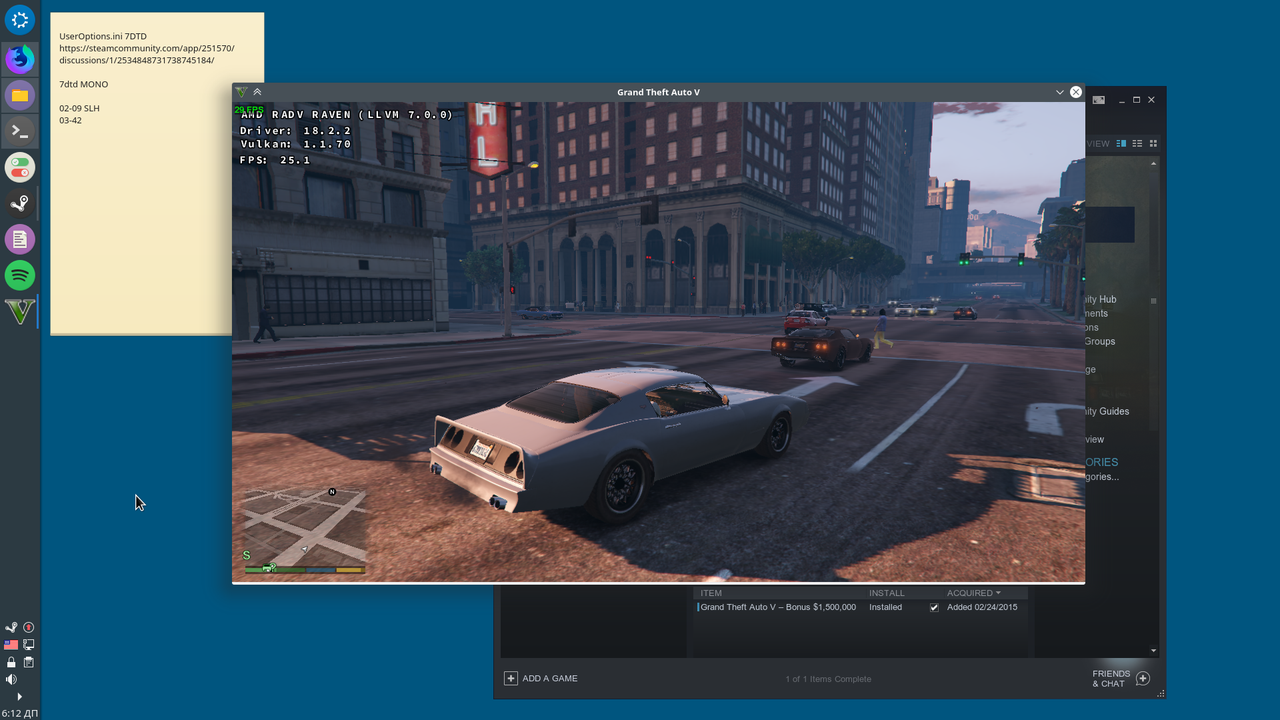Screen dimensions: 1280x720
Task: Click the '1 of 1 Items Complete' status
Action: (x=828, y=679)
